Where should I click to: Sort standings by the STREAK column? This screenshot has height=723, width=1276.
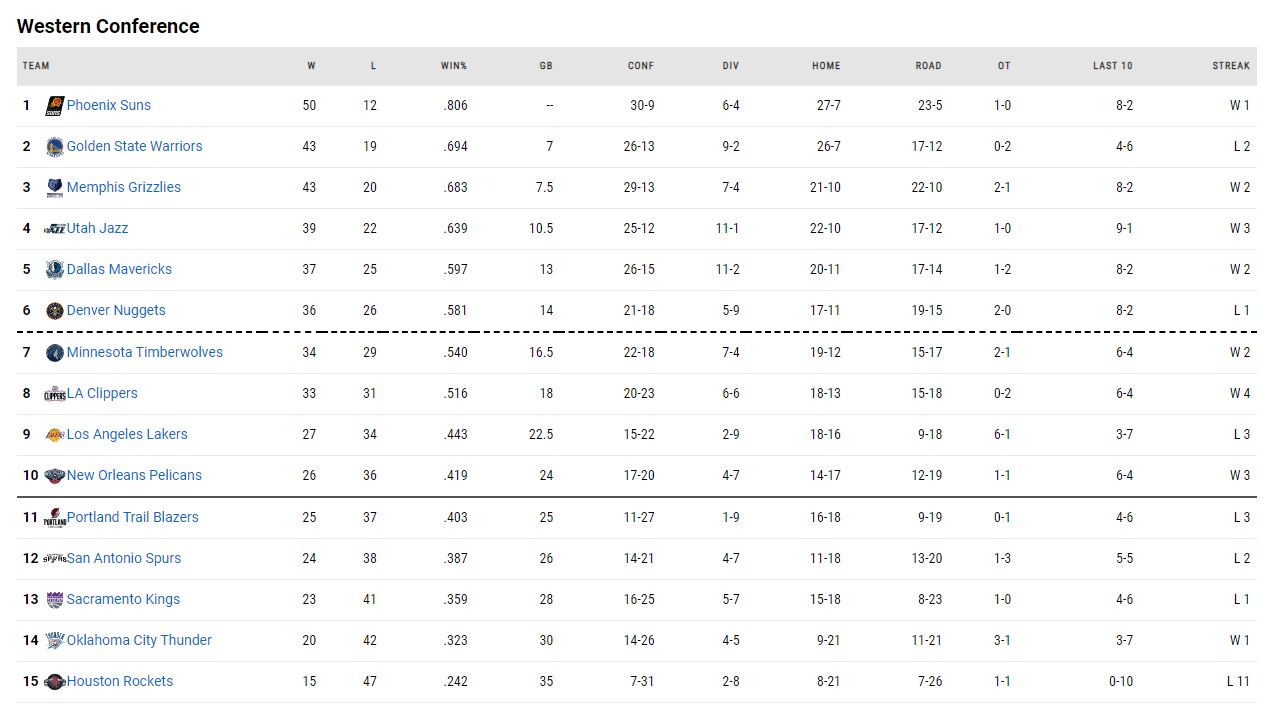[1231, 66]
